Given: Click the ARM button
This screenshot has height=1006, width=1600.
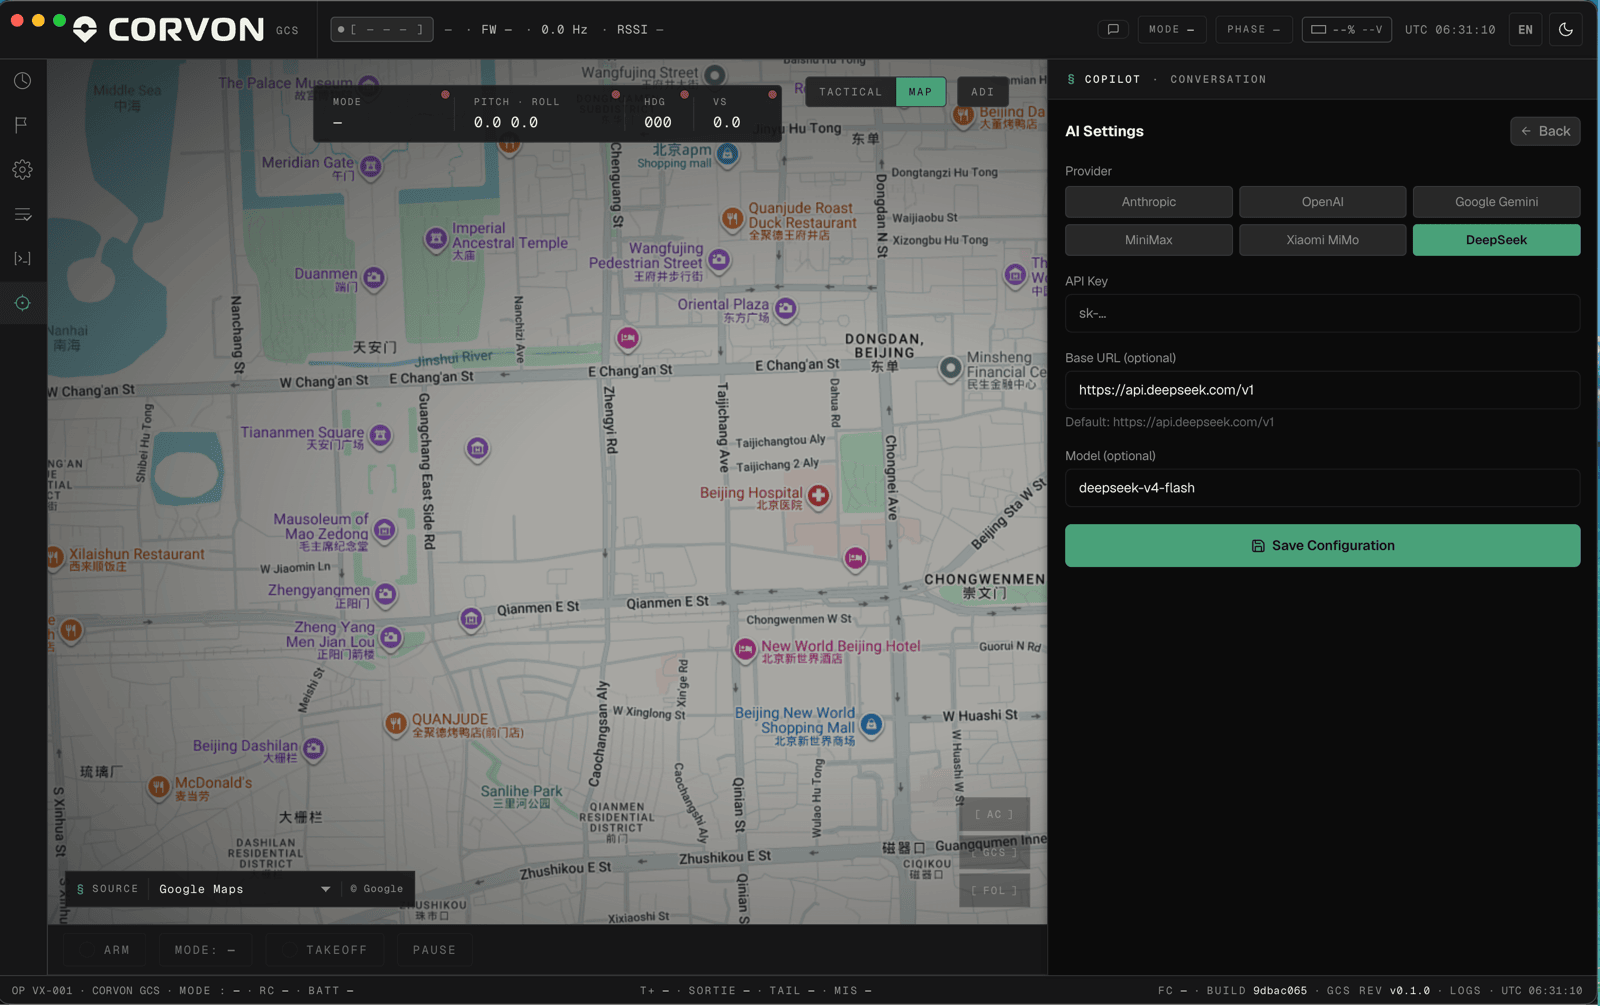Looking at the screenshot, I should click(x=106, y=950).
